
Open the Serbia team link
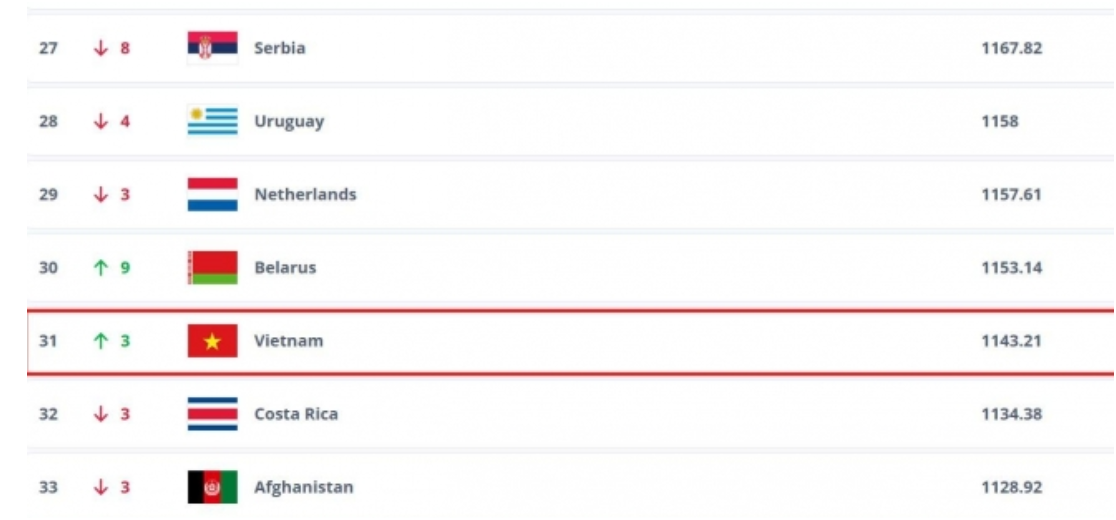pyautogui.click(x=280, y=48)
